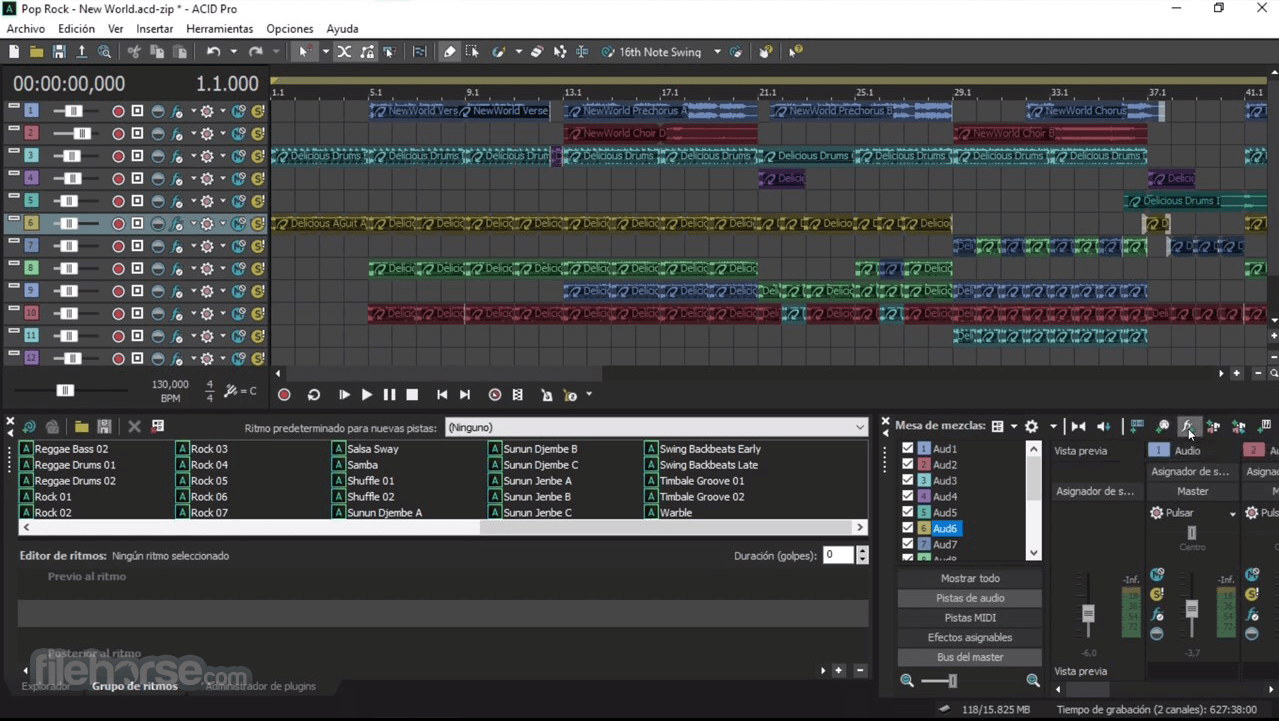Image resolution: width=1279 pixels, height=721 pixels.
Task: Select the Draw pencil tool in toolbar
Action: (450, 52)
